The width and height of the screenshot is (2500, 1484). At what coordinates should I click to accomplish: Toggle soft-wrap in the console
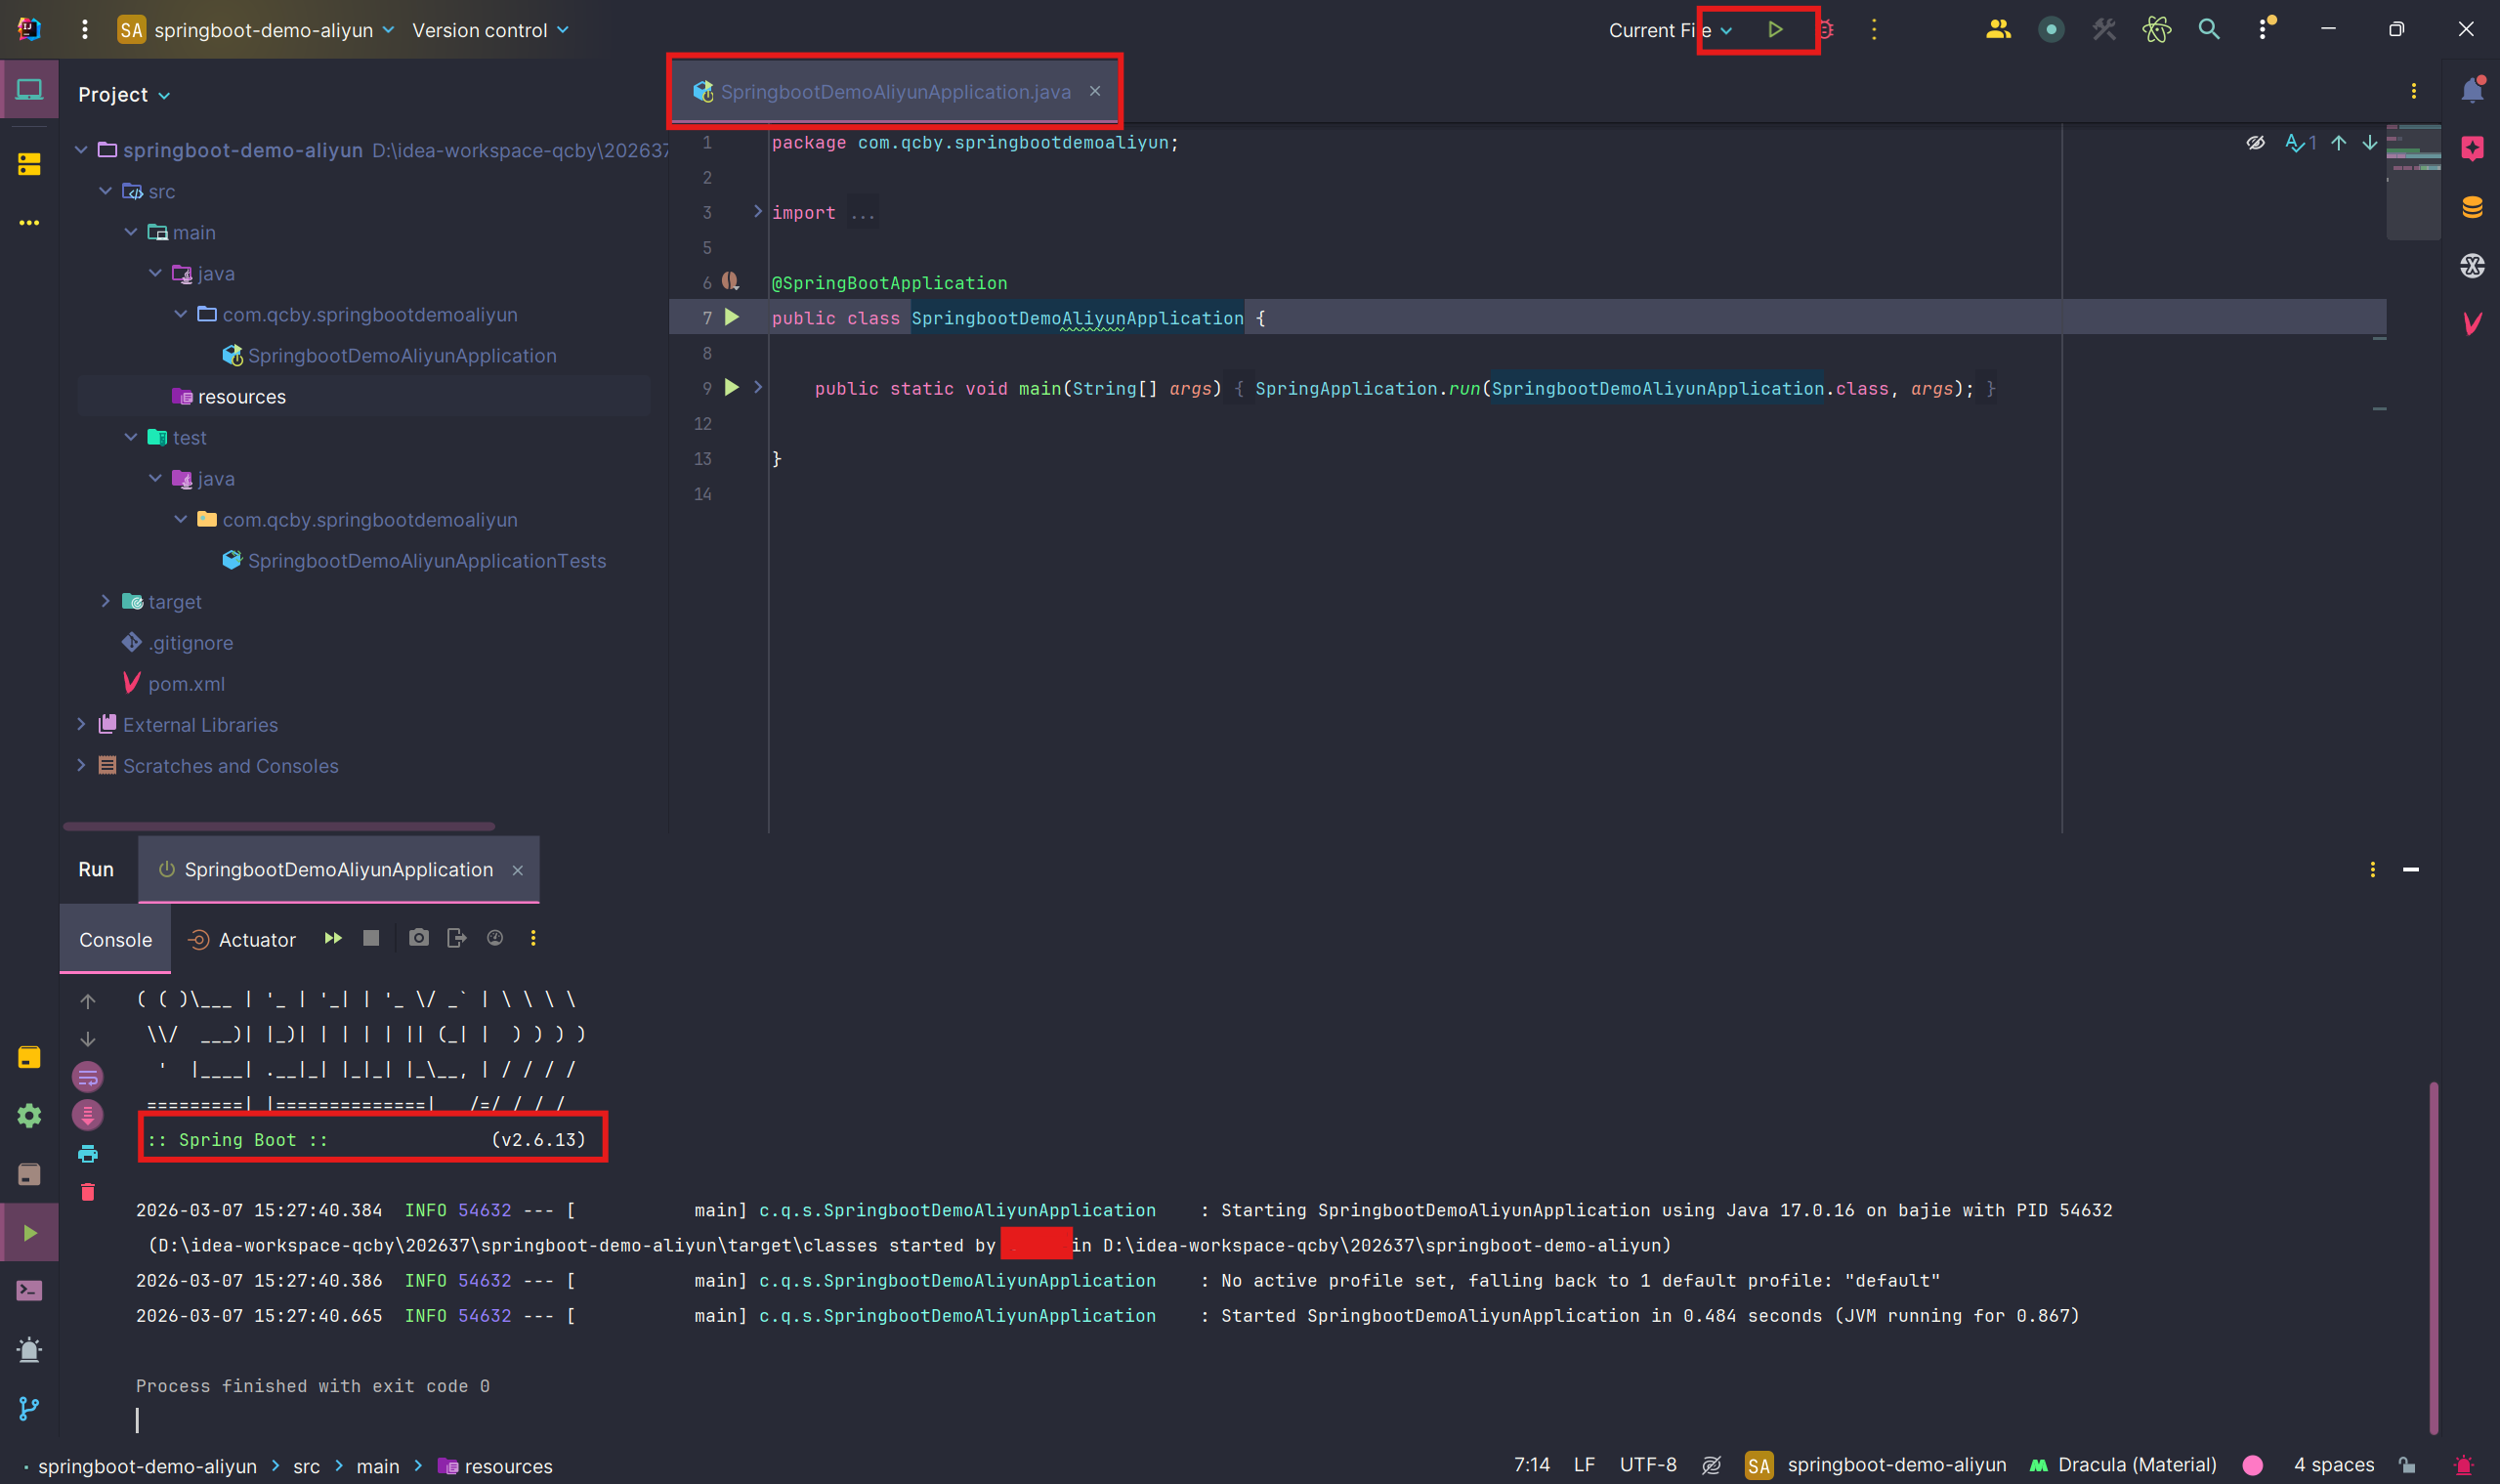[88, 1077]
